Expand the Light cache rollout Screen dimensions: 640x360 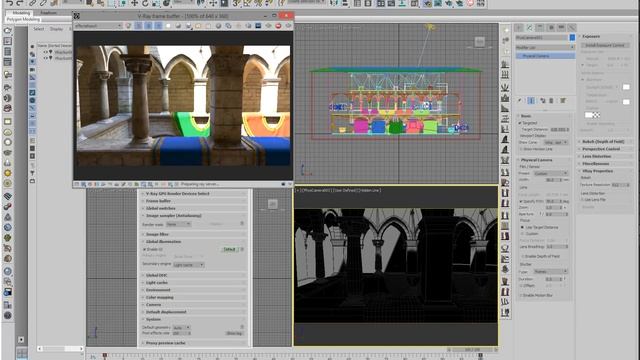point(195,282)
